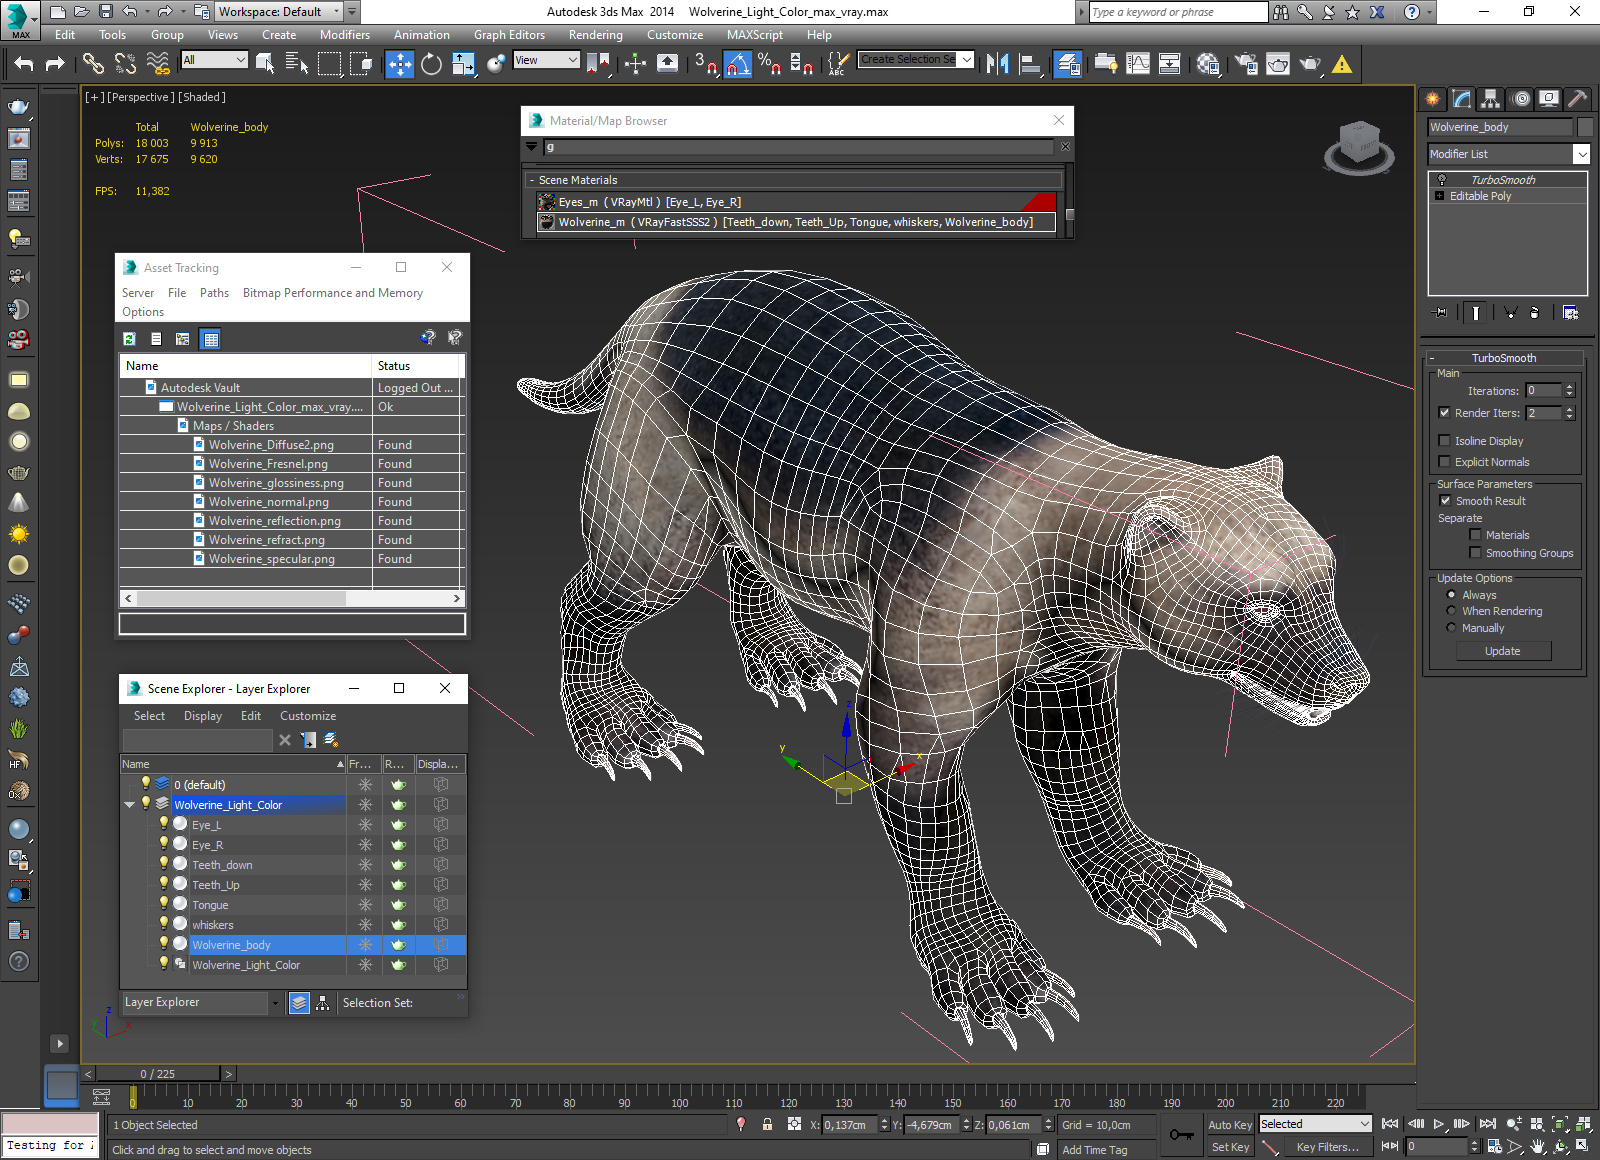Image resolution: width=1600 pixels, height=1160 pixels.
Task: Click Refresh icon in Asset Tracking
Action: (x=130, y=339)
